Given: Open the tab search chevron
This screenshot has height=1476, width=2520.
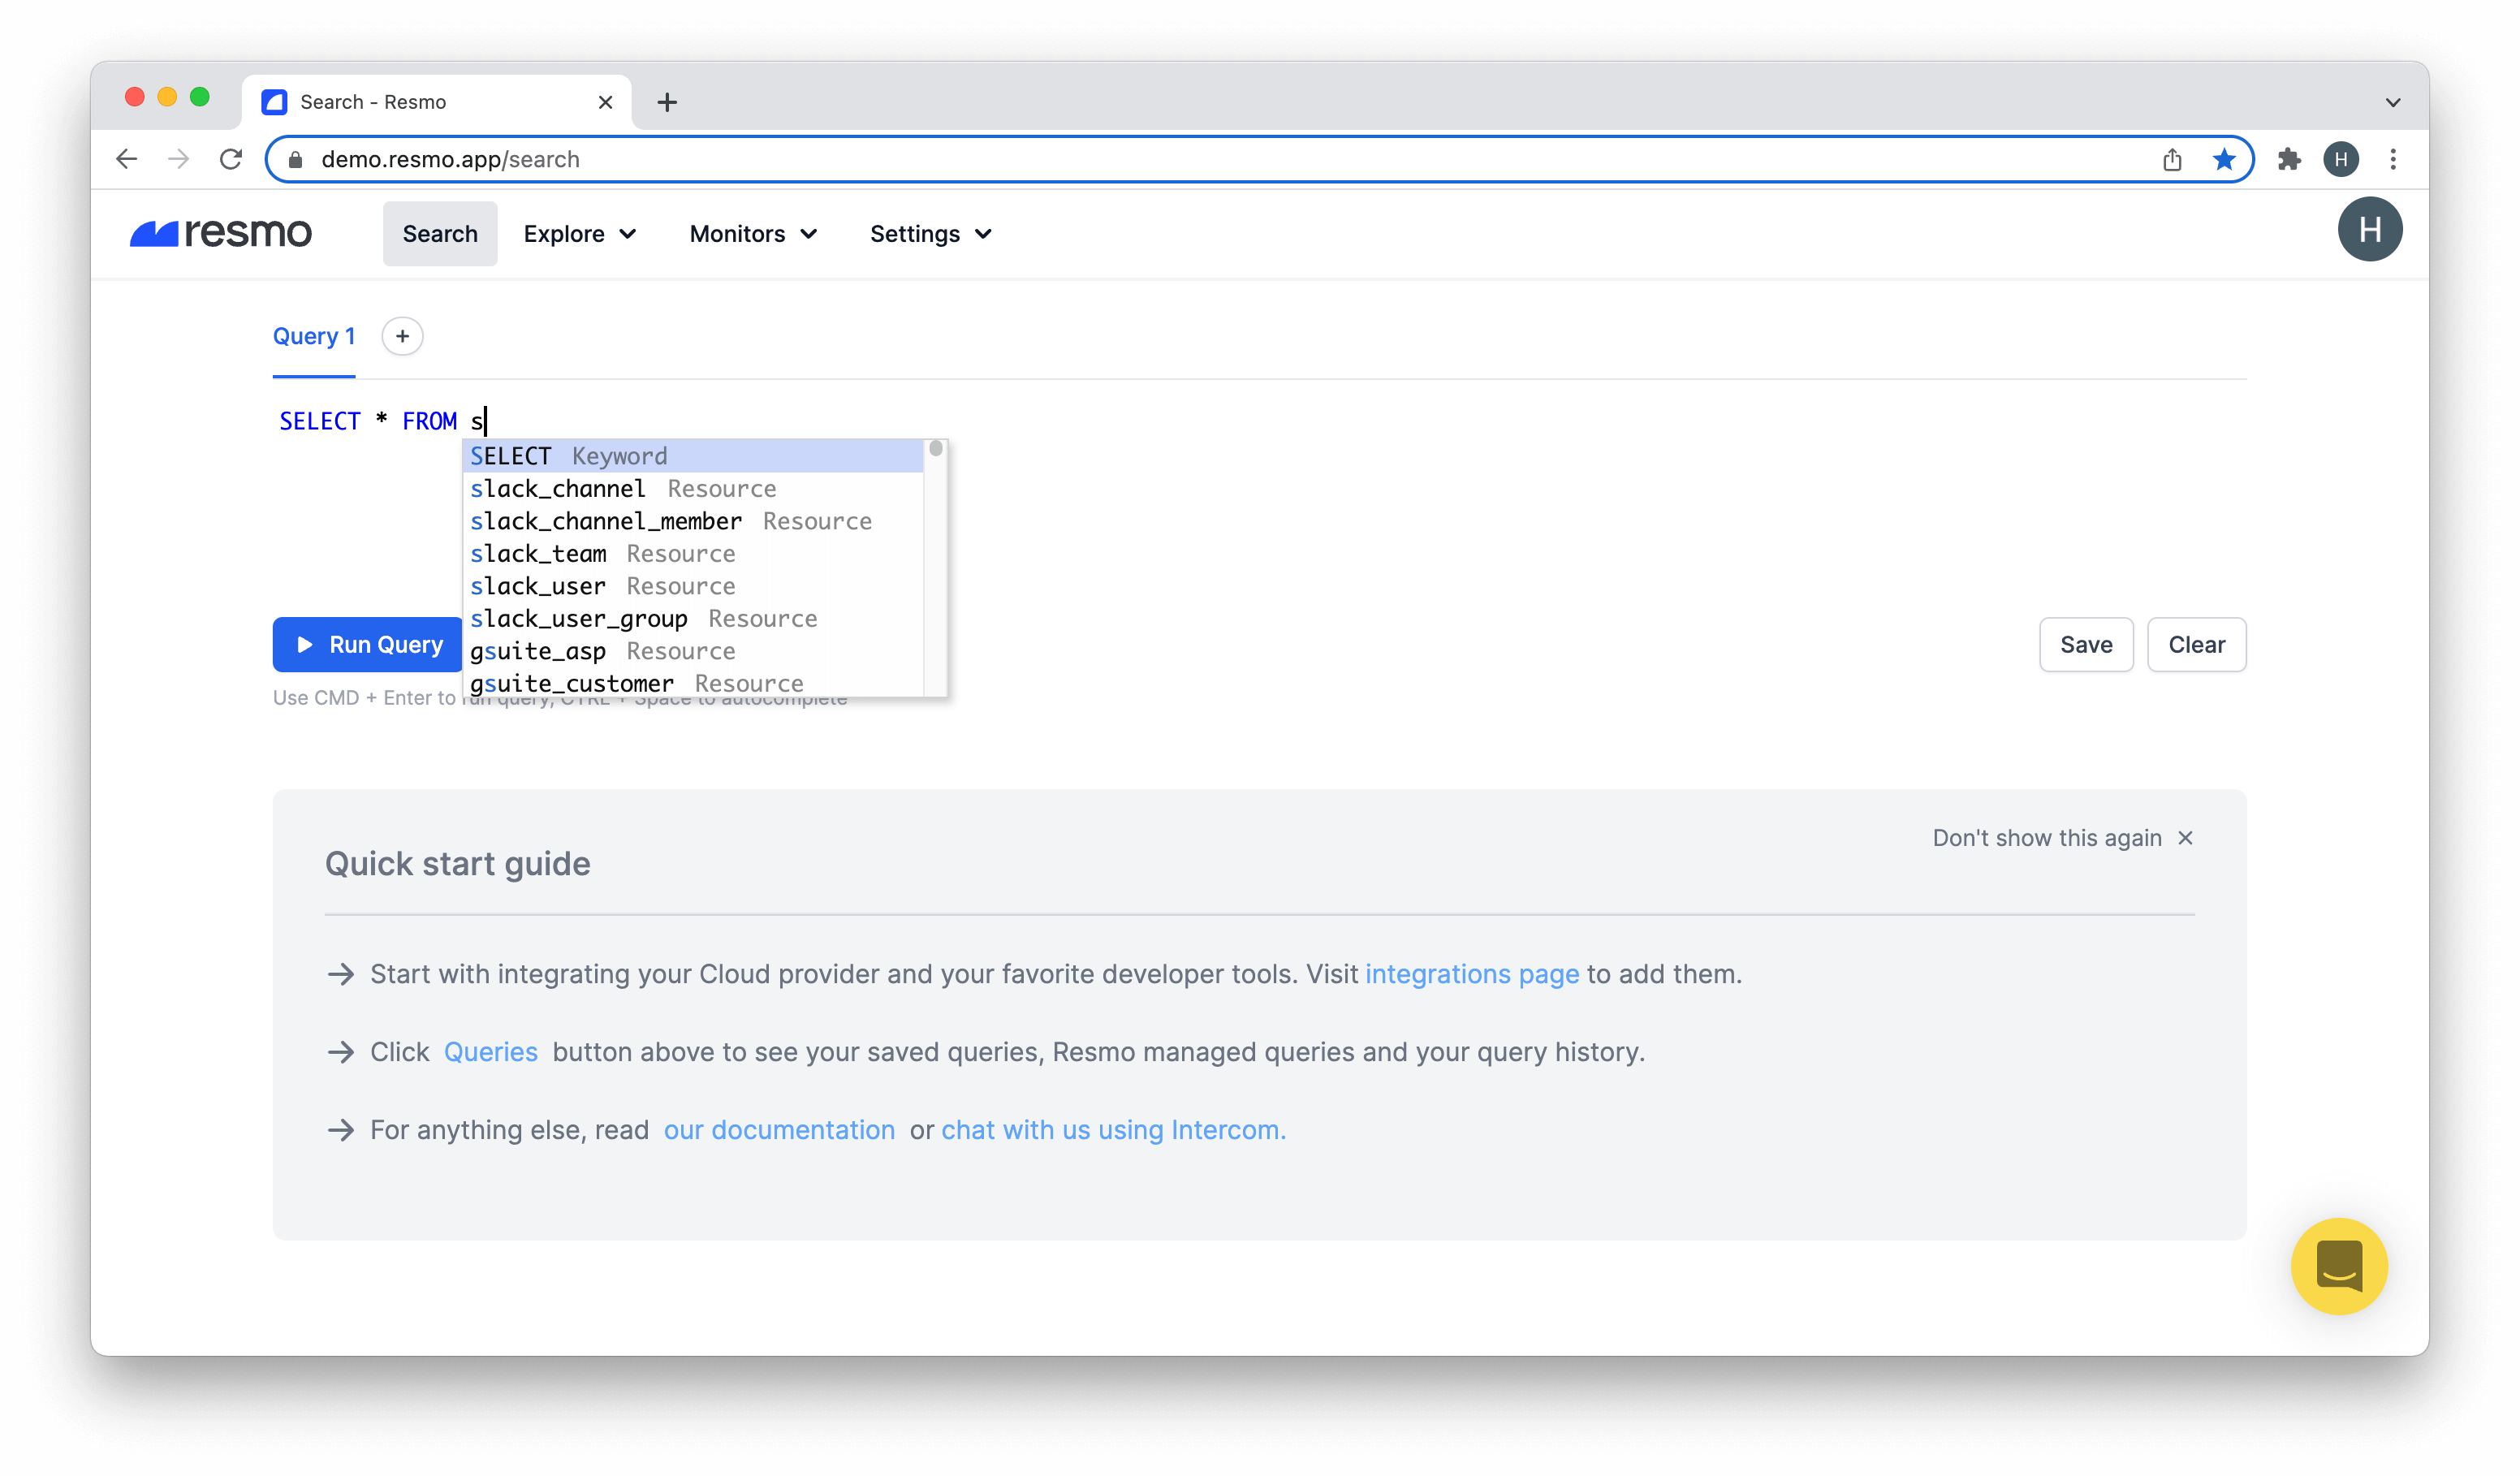Looking at the screenshot, I should [x=2393, y=102].
